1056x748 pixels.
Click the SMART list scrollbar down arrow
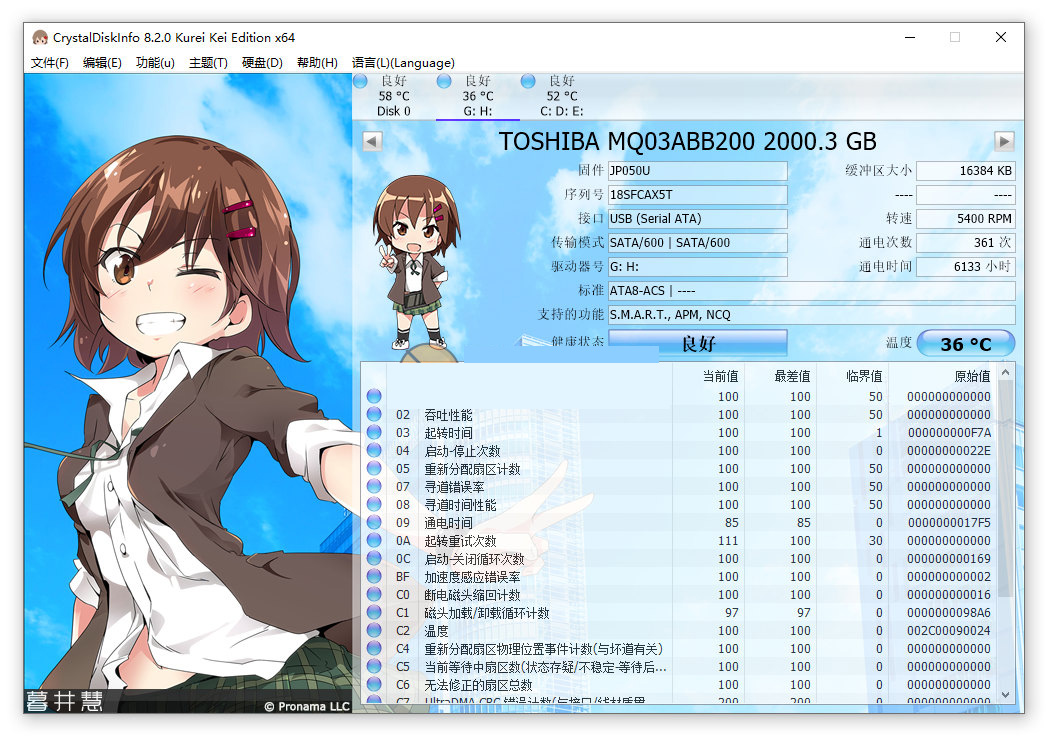(1005, 695)
